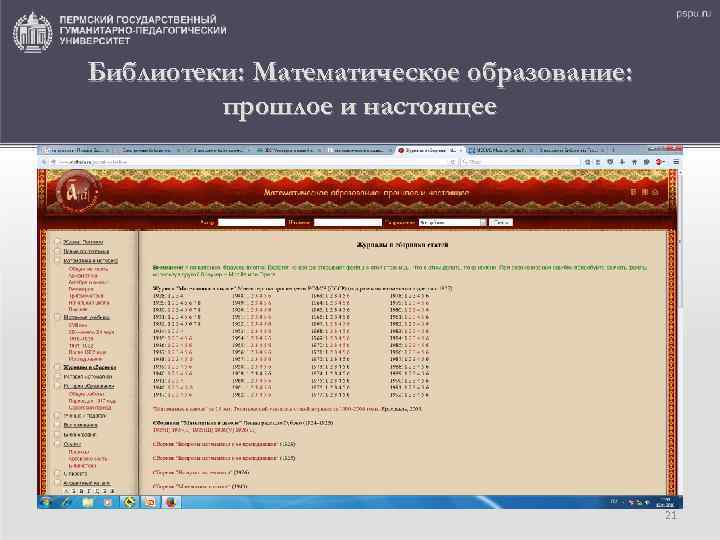Image resolution: width=720 pixels, height=540 pixels.
Task: Click the title search field on the site
Action: (x=348, y=222)
